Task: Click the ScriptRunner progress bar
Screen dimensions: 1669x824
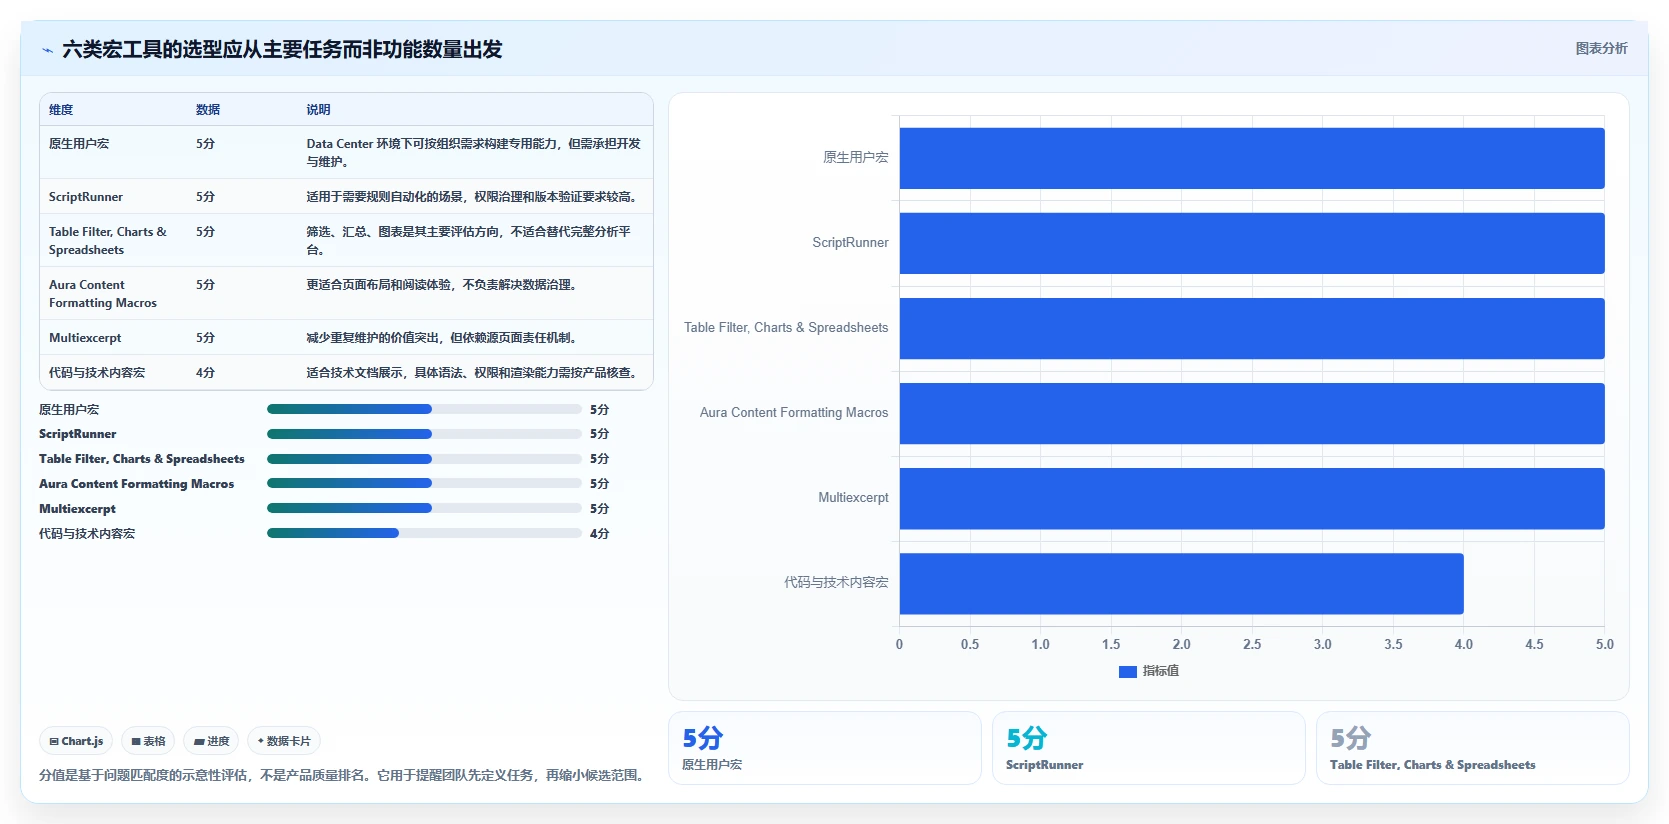Action: (424, 434)
